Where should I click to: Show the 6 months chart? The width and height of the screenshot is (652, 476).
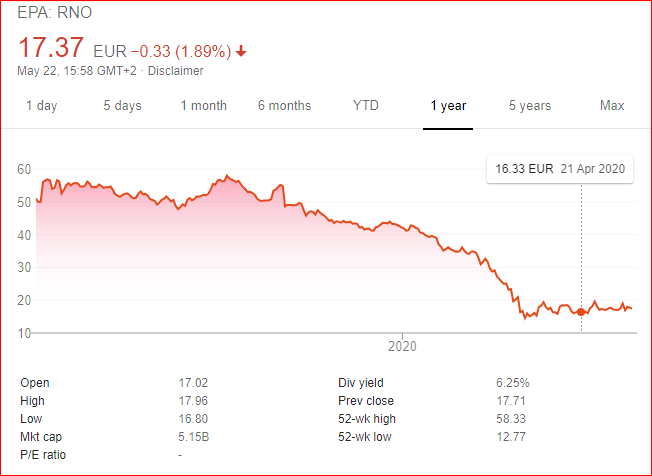coord(284,106)
